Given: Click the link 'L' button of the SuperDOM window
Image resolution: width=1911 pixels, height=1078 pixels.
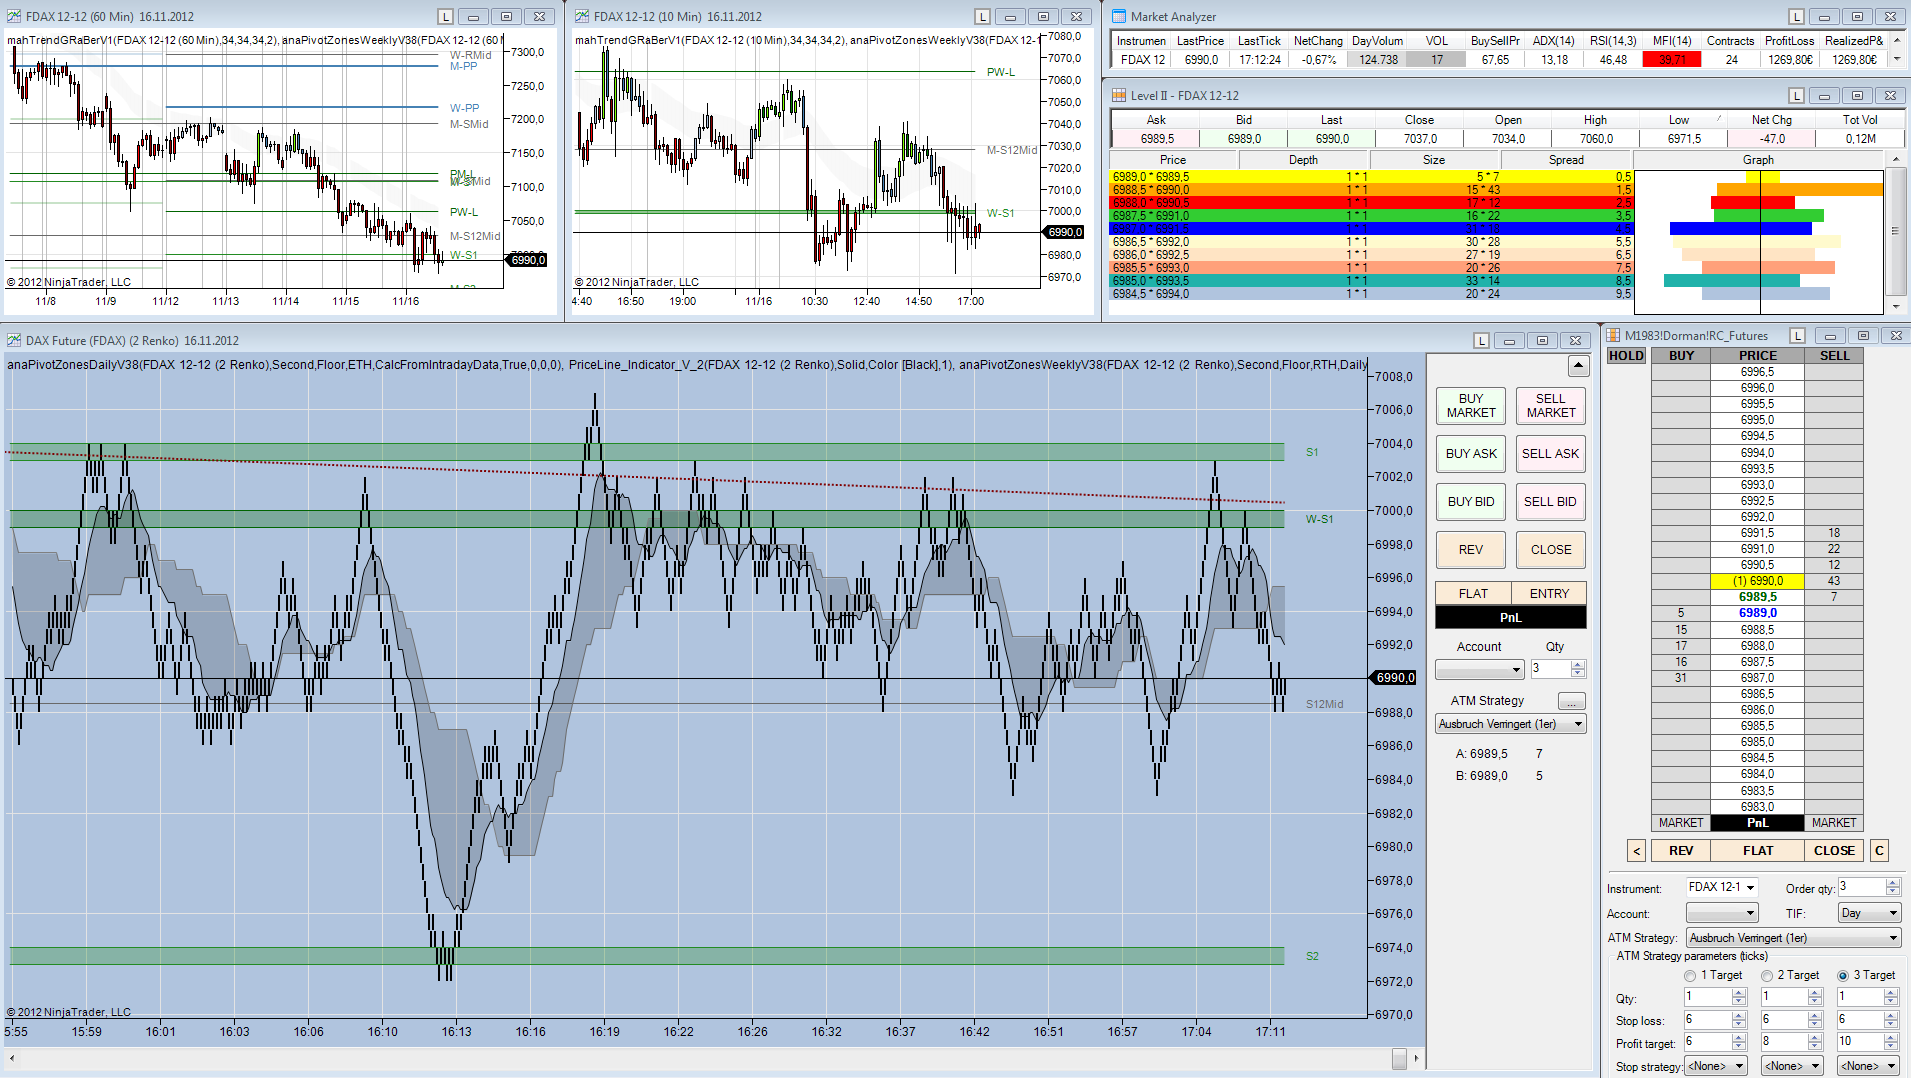Looking at the screenshot, I should point(1797,336).
